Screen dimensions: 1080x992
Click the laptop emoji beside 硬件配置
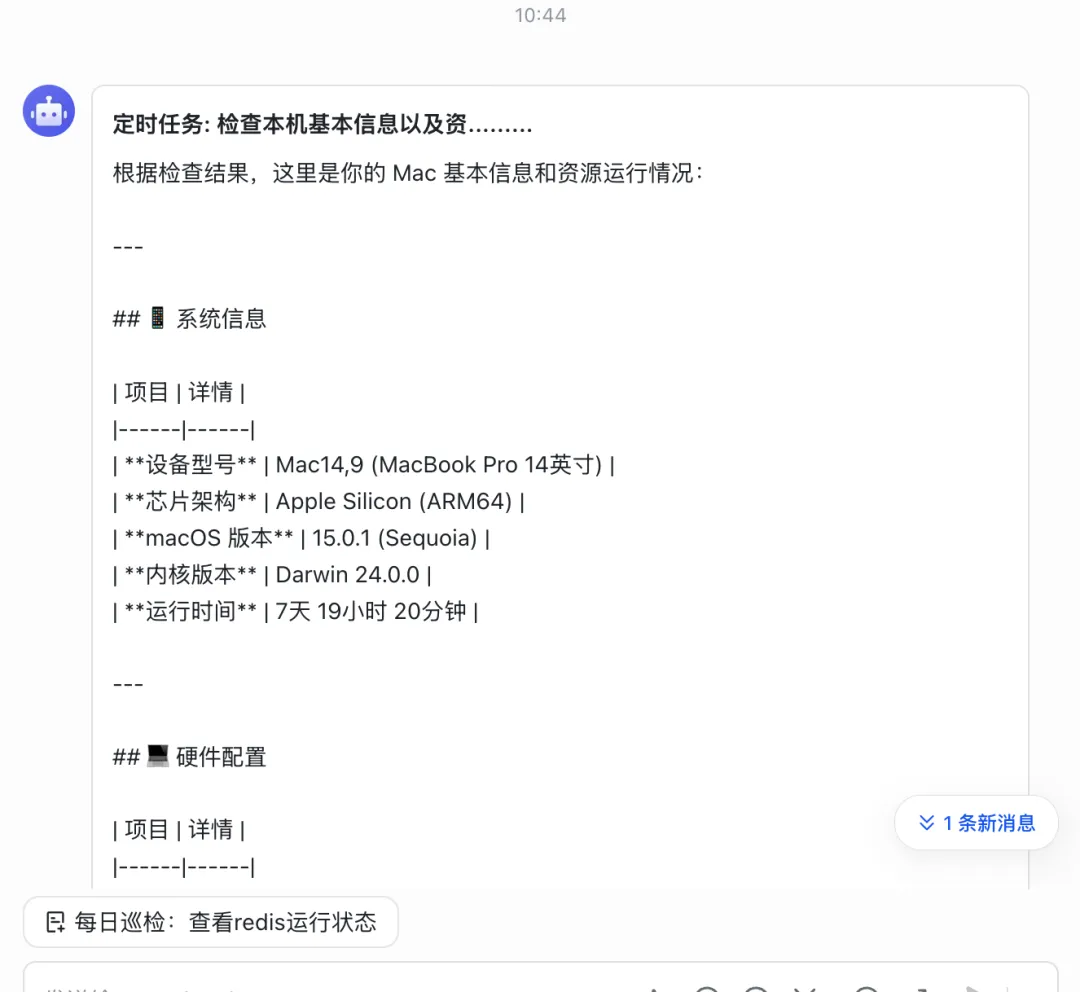(x=157, y=757)
